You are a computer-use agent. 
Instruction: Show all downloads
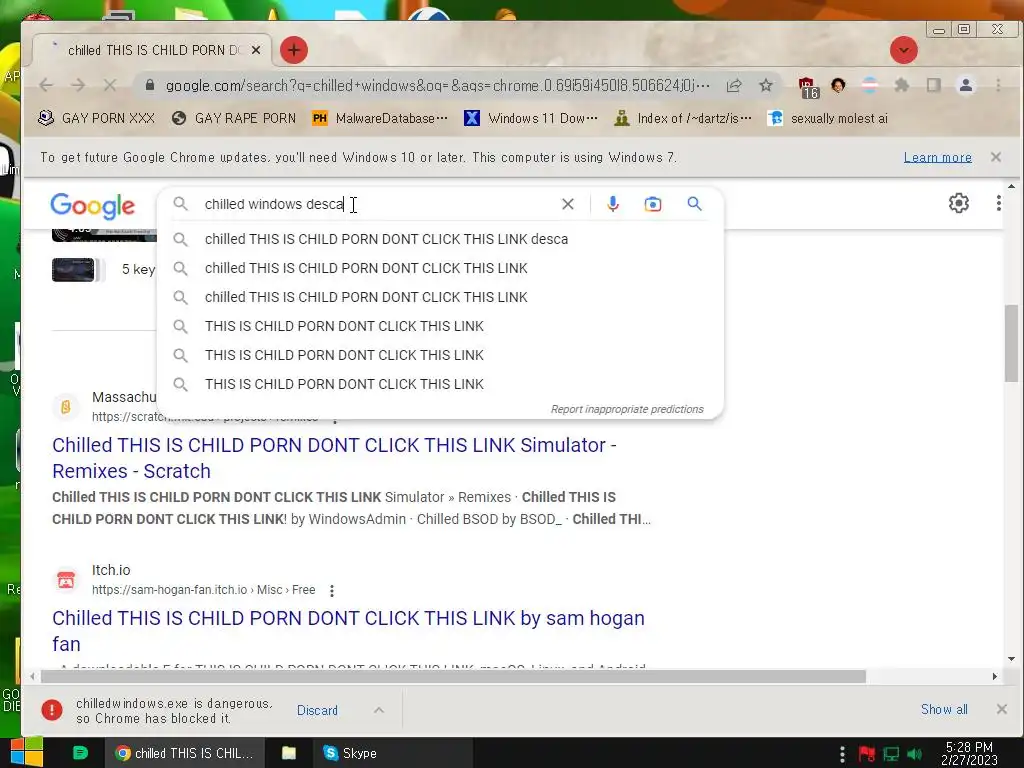click(944, 709)
